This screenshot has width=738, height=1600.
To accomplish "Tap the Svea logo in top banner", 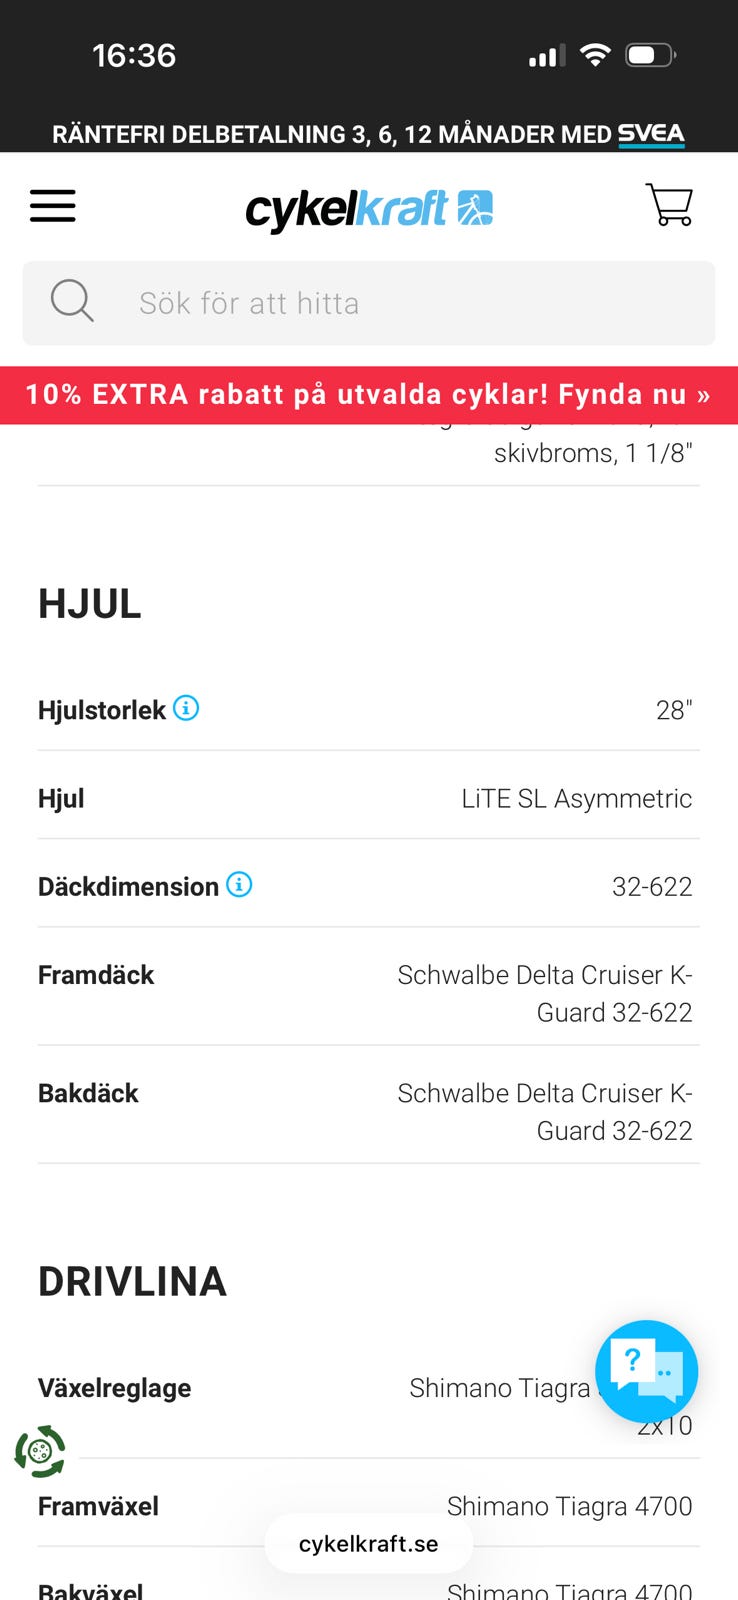I will 651,134.
